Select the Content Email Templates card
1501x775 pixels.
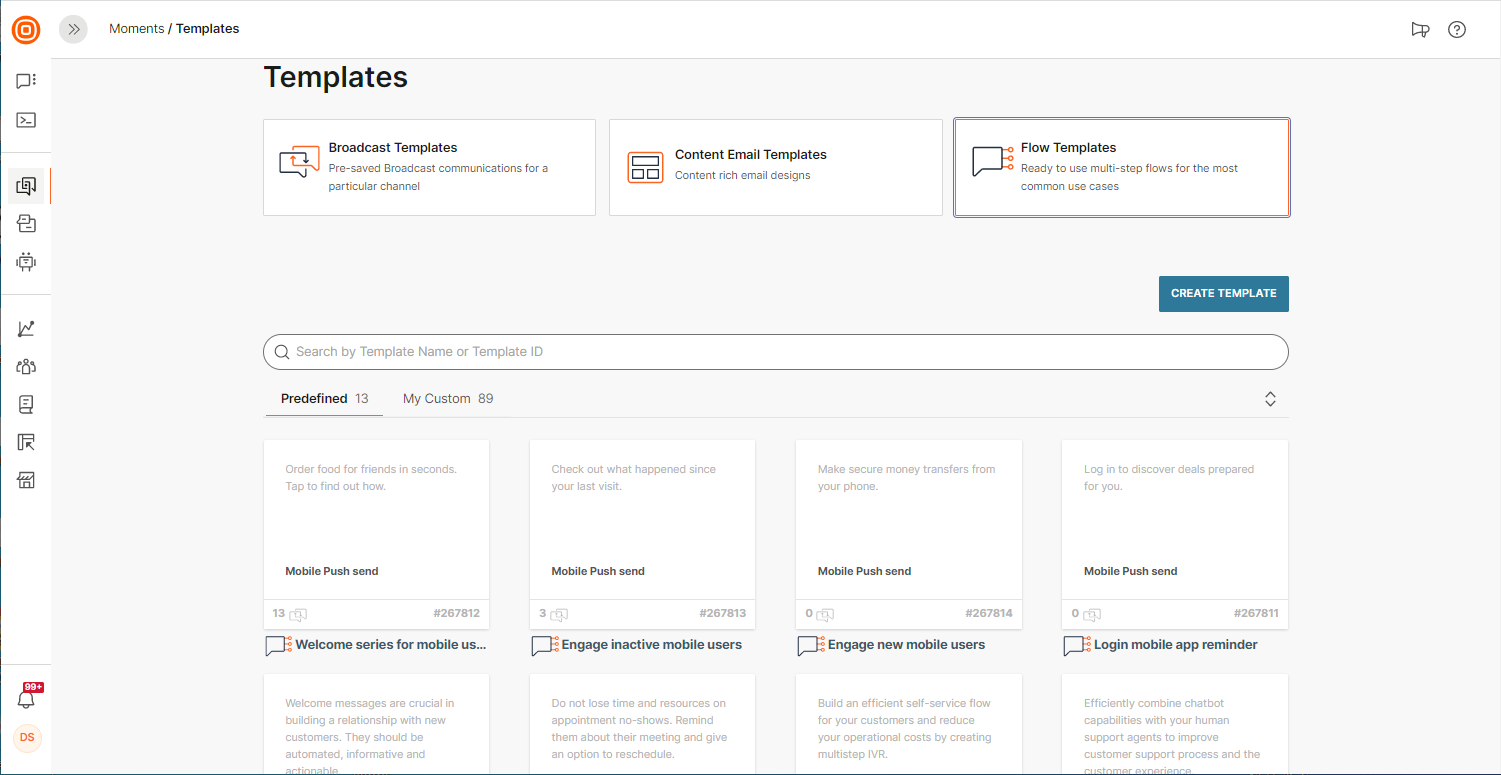(775, 167)
